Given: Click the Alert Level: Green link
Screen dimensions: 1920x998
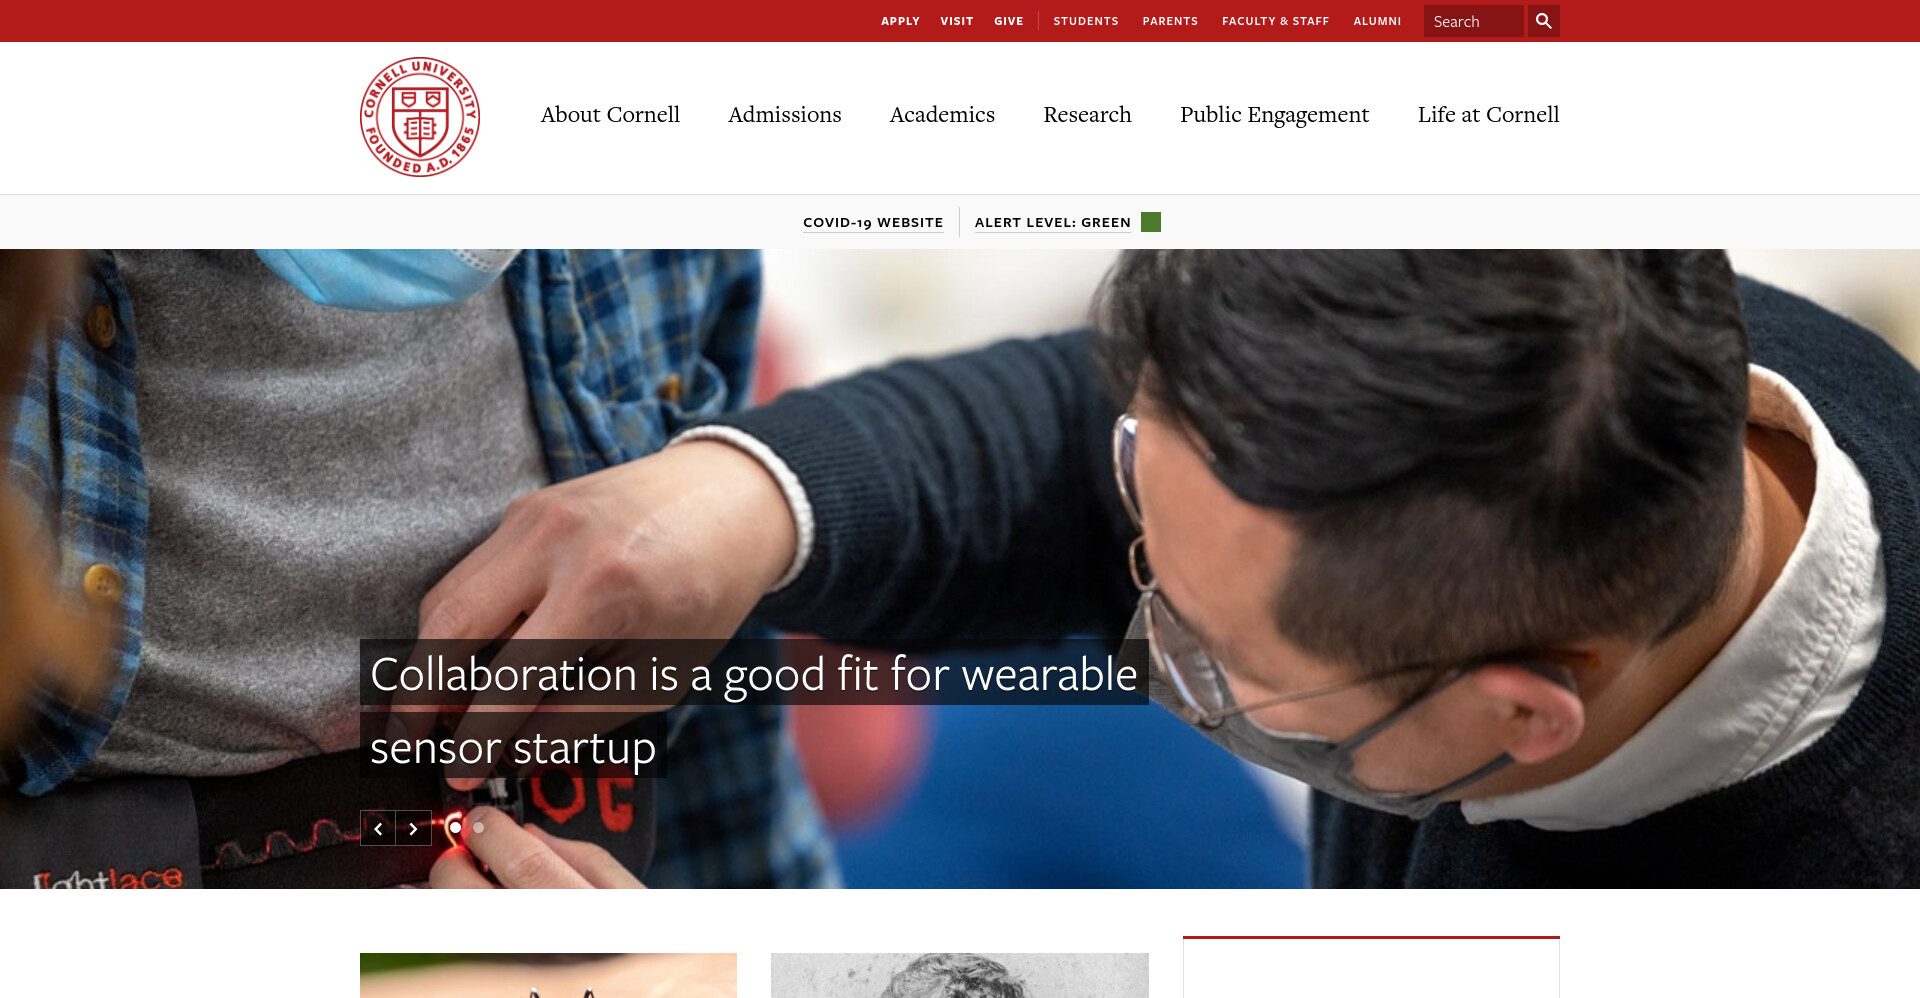Looking at the screenshot, I should tap(1053, 222).
